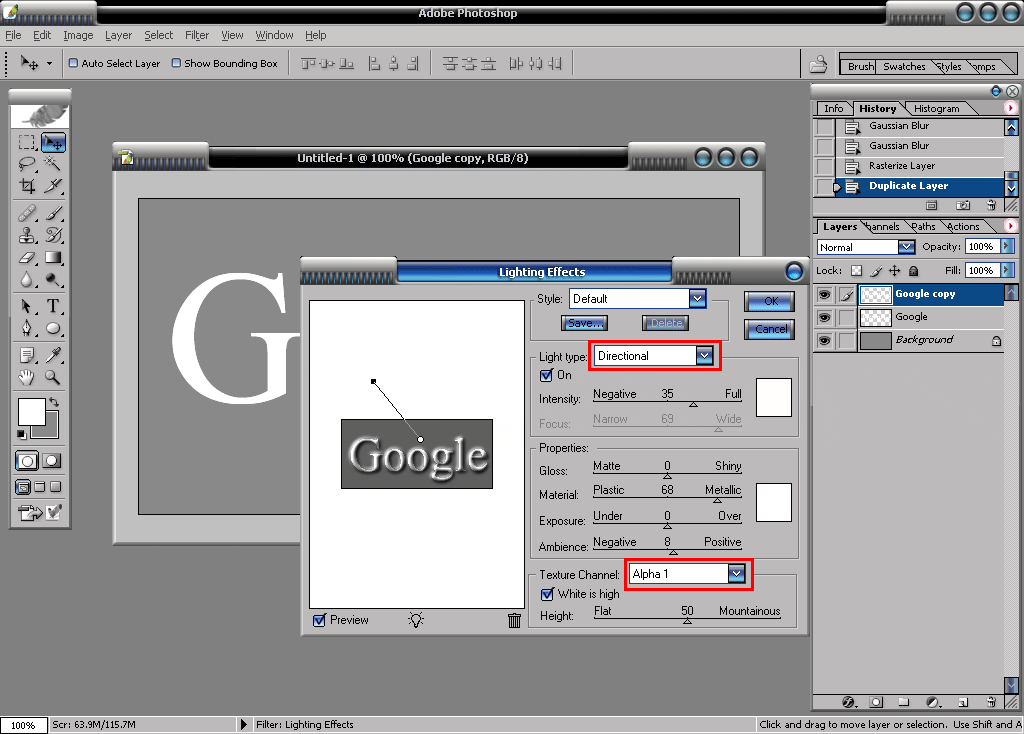Select the Eyedropper tool
Viewport: 1024px width, 734px height.
click(53, 355)
